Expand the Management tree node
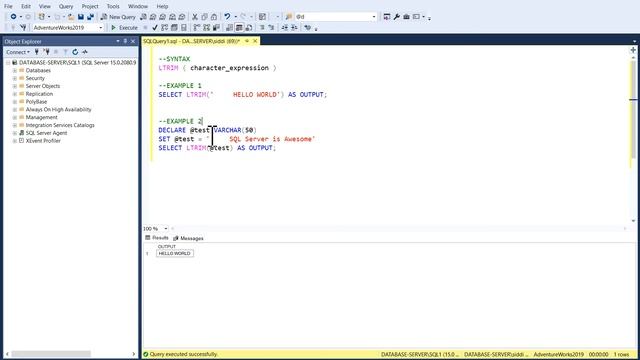This screenshot has height=360, width=640. click(15, 118)
